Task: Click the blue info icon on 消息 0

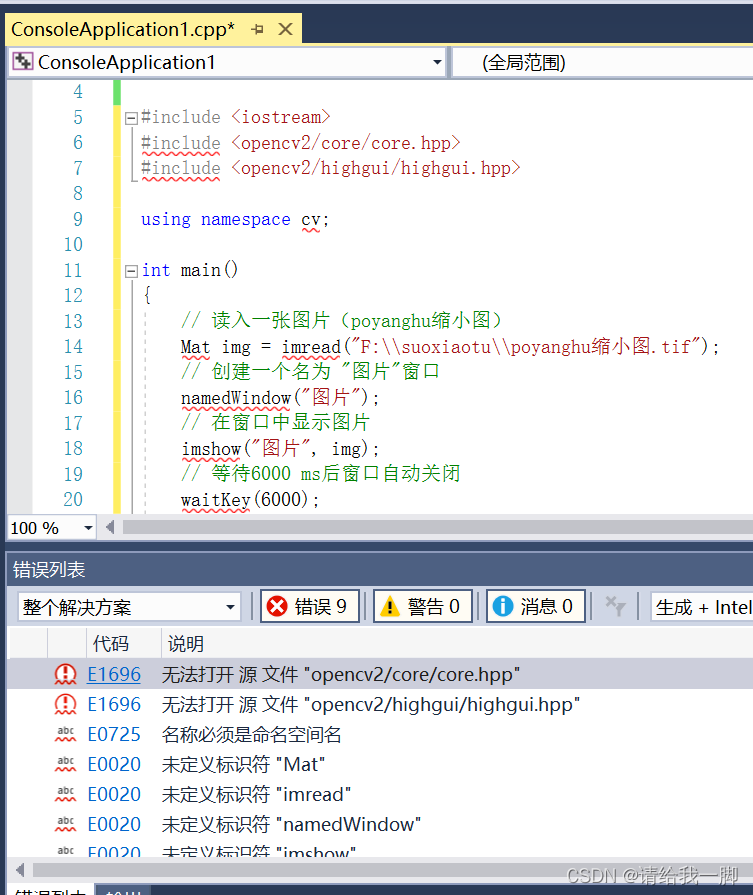Action: pos(503,606)
